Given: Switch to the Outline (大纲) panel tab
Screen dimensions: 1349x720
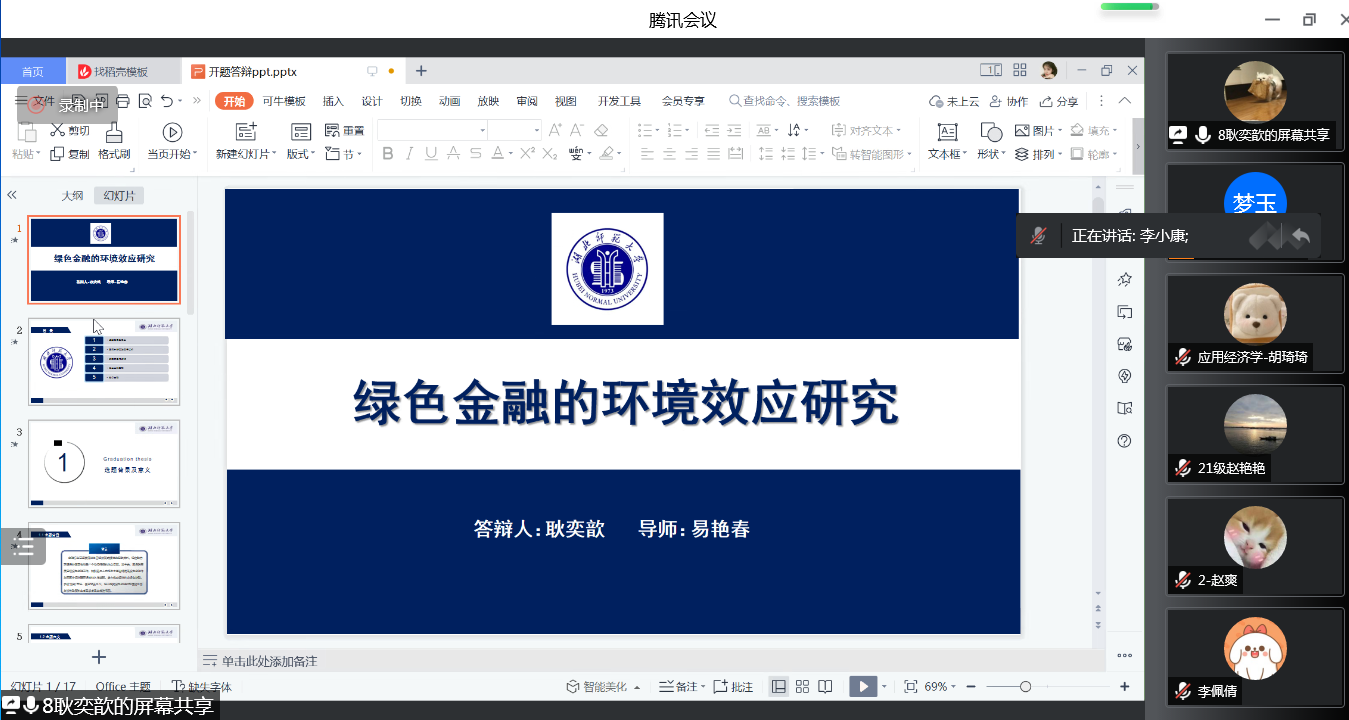Looking at the screenshot, I should pyautogui.click(x=72, y=196).
